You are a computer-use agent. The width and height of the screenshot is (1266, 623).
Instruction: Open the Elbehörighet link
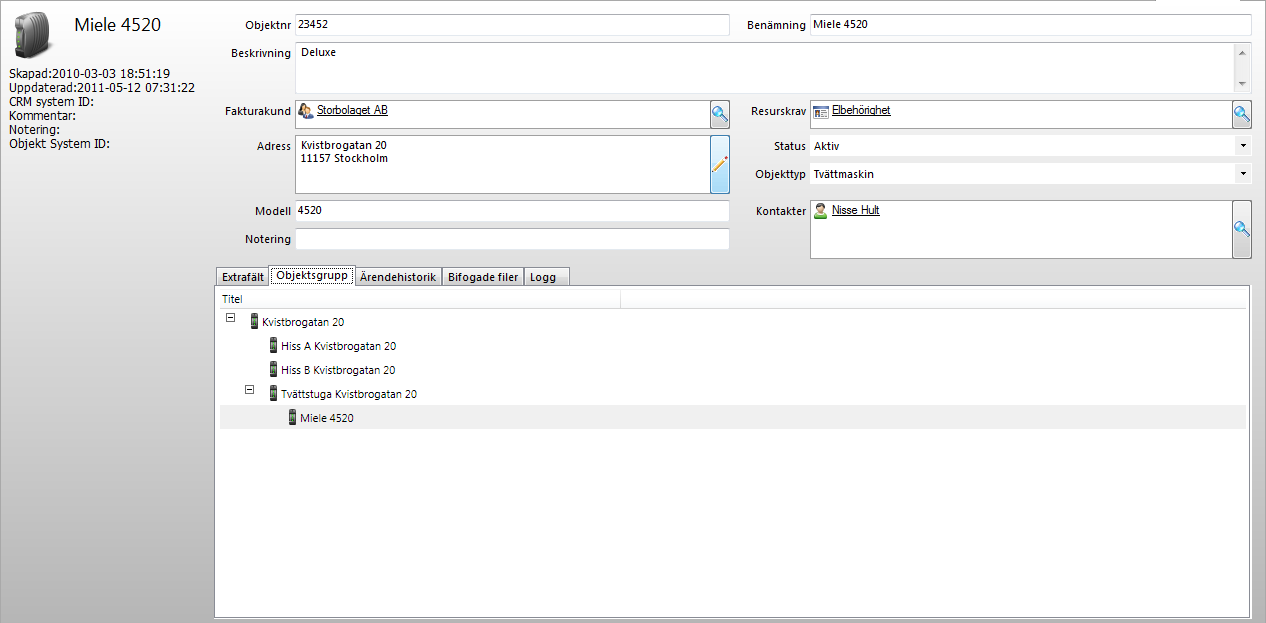861,111
